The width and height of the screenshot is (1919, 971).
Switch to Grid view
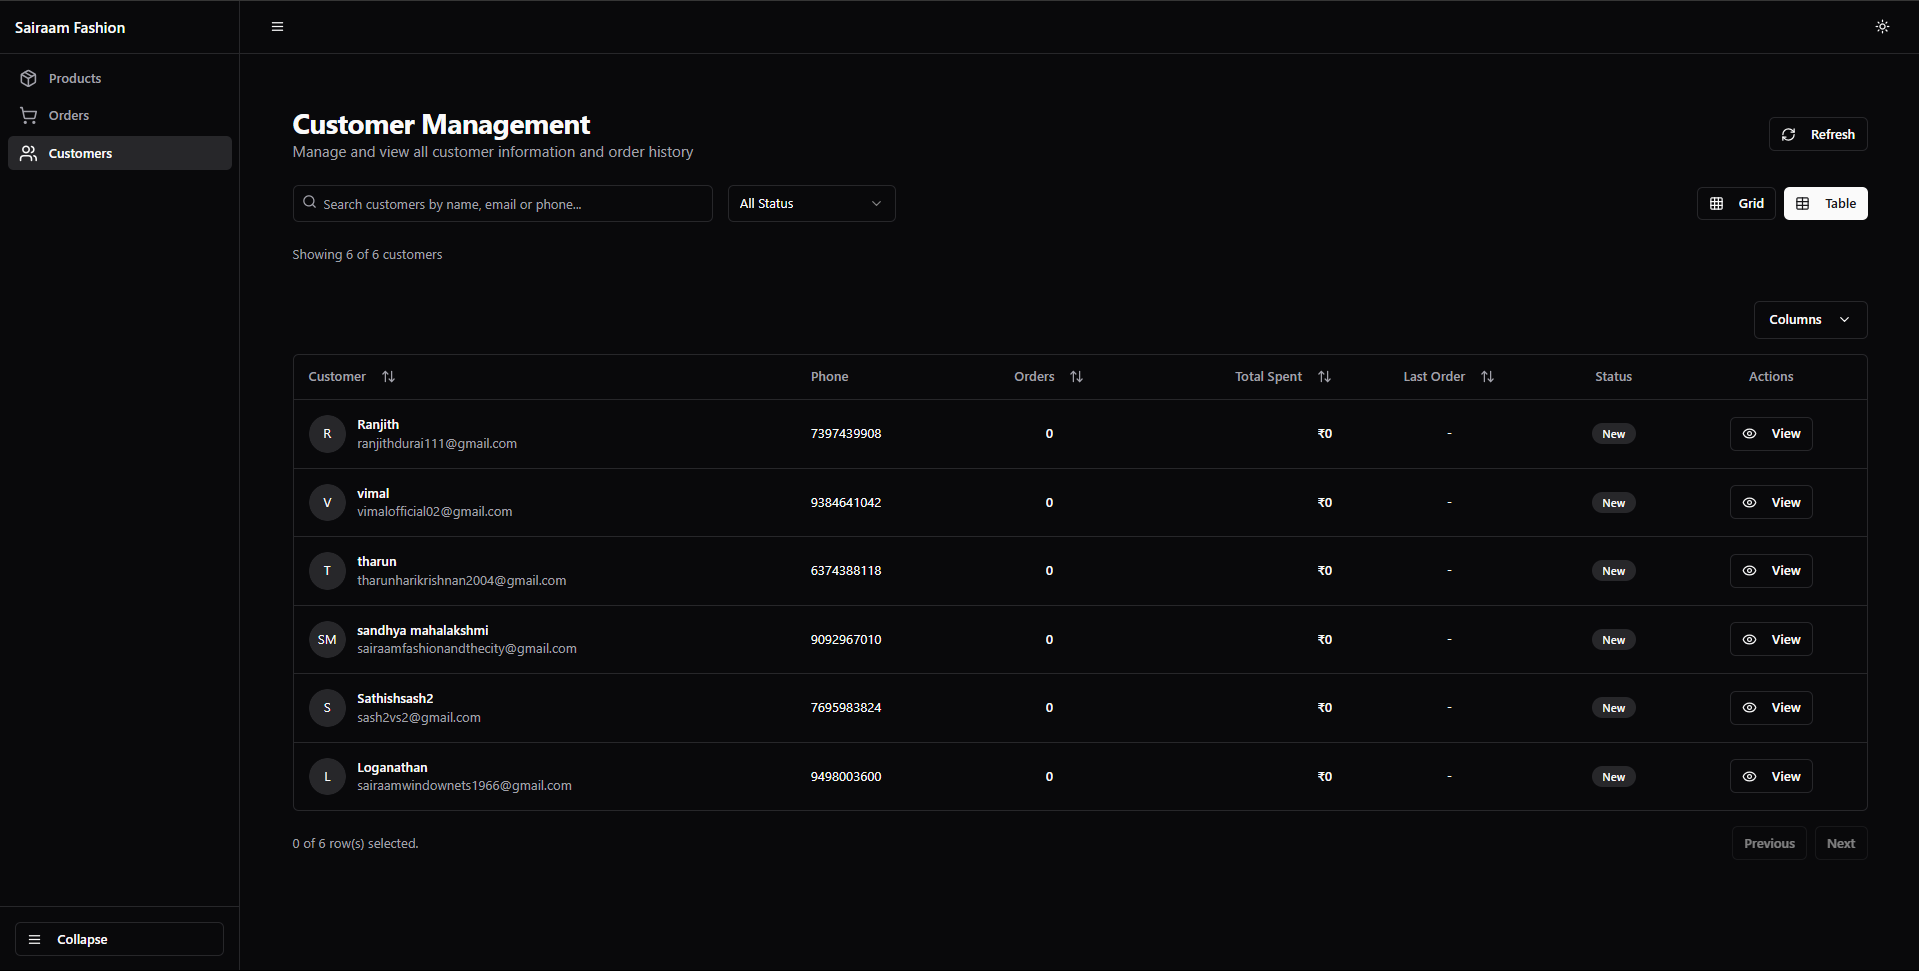1736,204
